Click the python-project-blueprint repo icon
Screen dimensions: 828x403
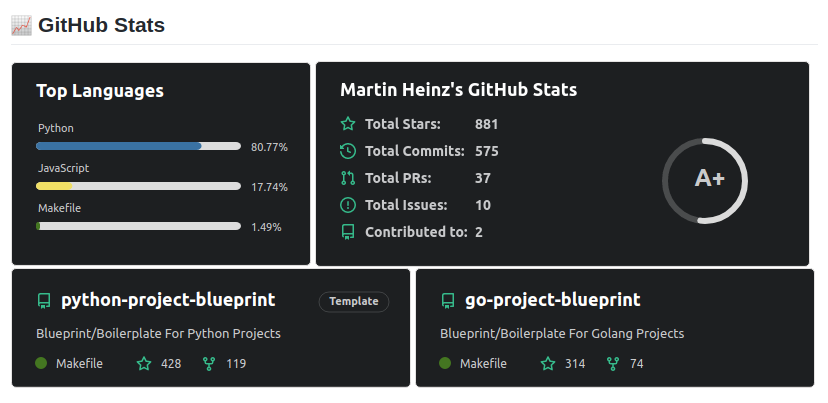[x=43, y=300]
